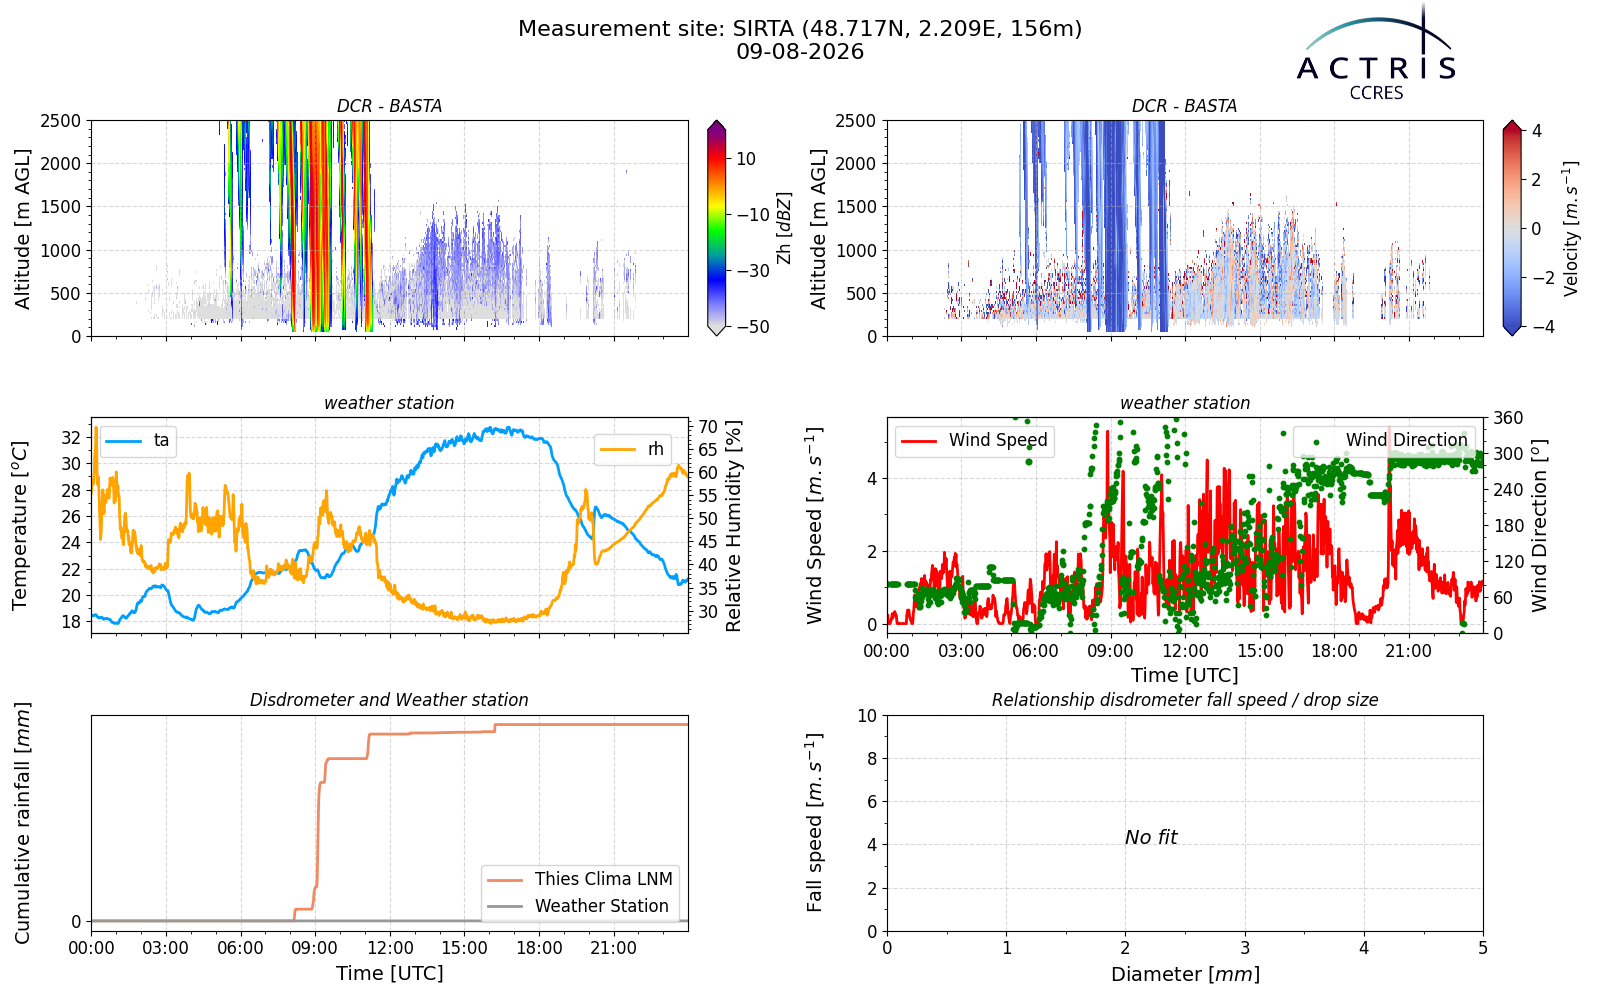Image resolution: width=1600 pixels, height=1000 pixels.
Task: Click the Doppler velocity plot area
Action: (x=1185, y=228)
